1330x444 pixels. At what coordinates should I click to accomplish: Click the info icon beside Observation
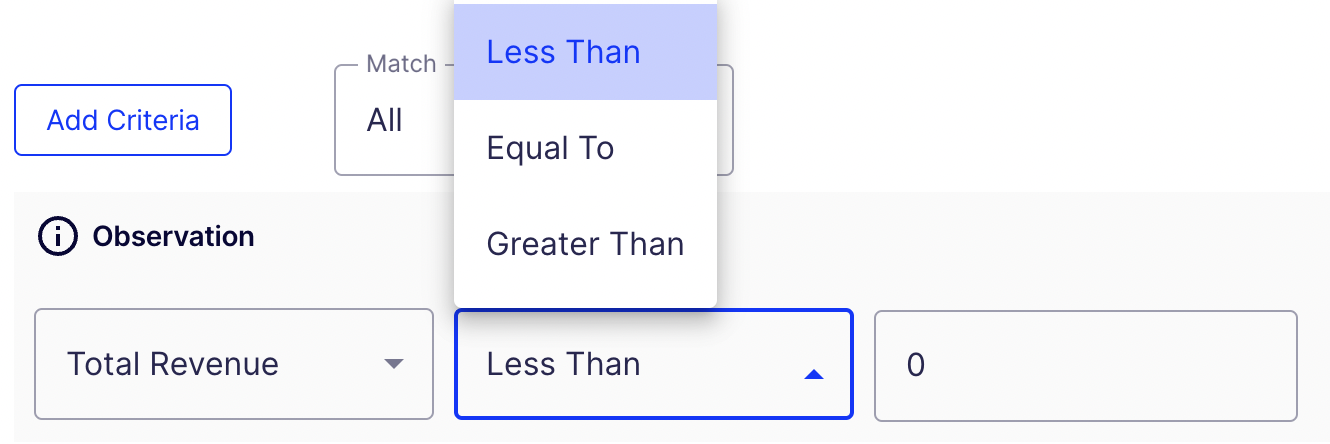coord(58,237)
